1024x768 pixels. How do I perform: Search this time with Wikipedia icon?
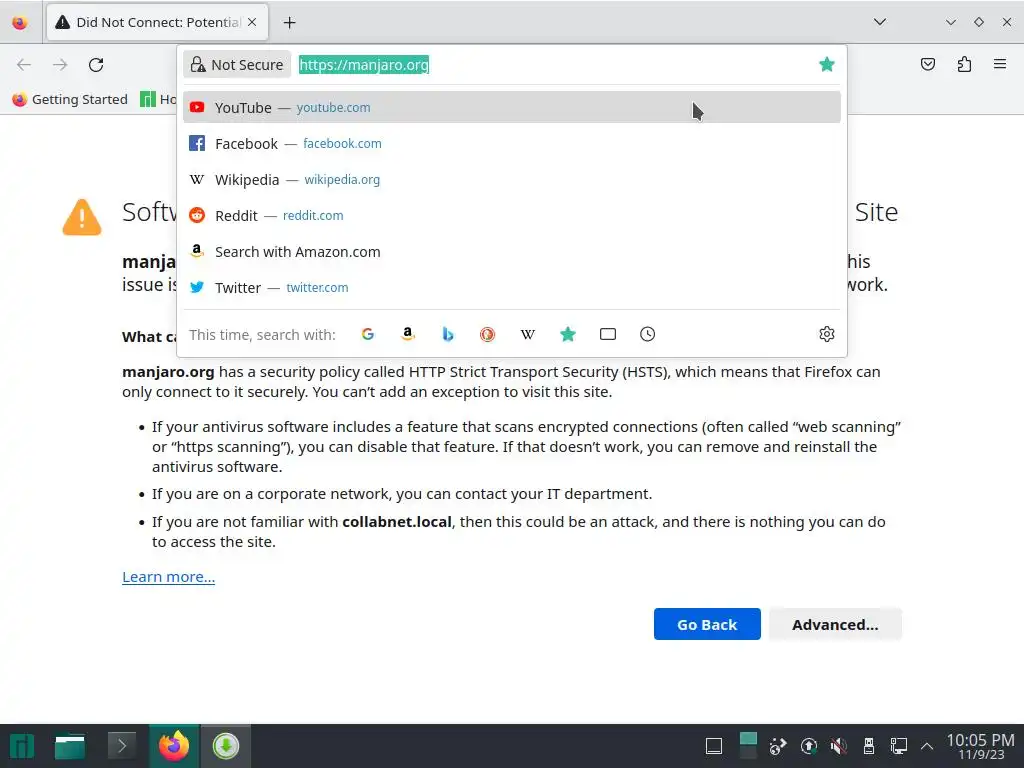point(528,334)
